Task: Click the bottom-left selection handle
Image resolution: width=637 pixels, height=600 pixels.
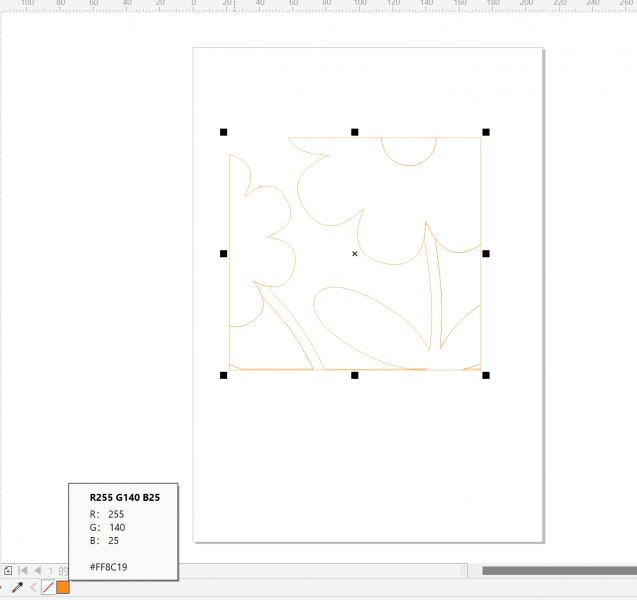Action: [x=224, y=376]
